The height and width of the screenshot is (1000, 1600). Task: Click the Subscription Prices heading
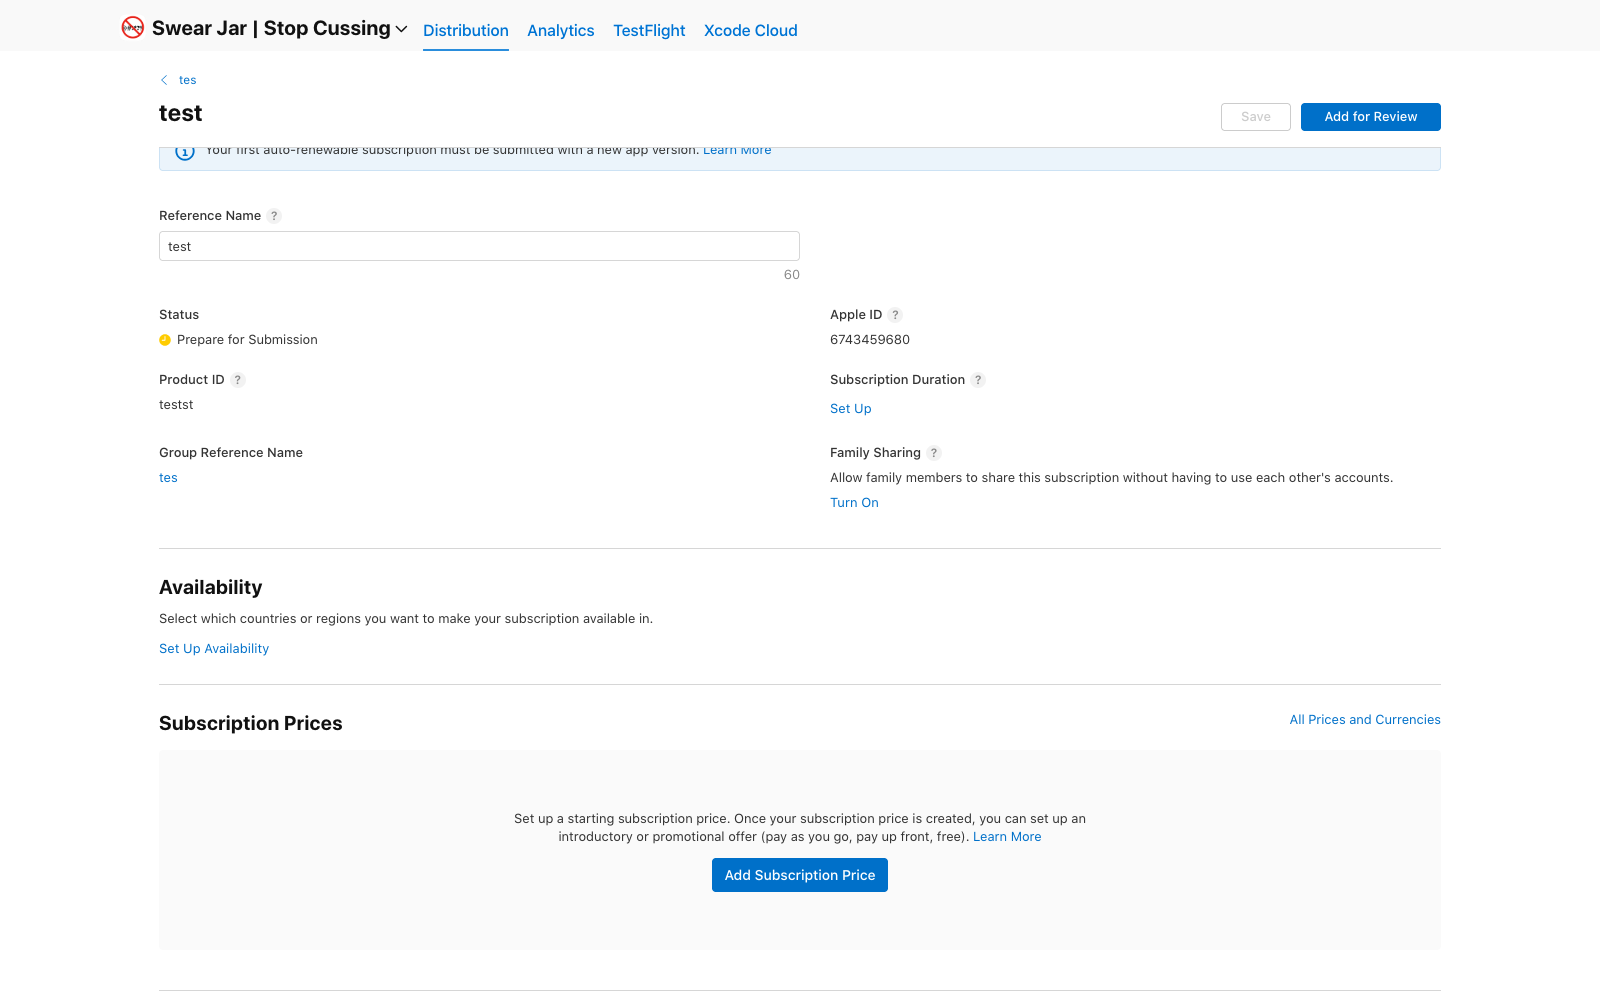click(x=251, y=723)
